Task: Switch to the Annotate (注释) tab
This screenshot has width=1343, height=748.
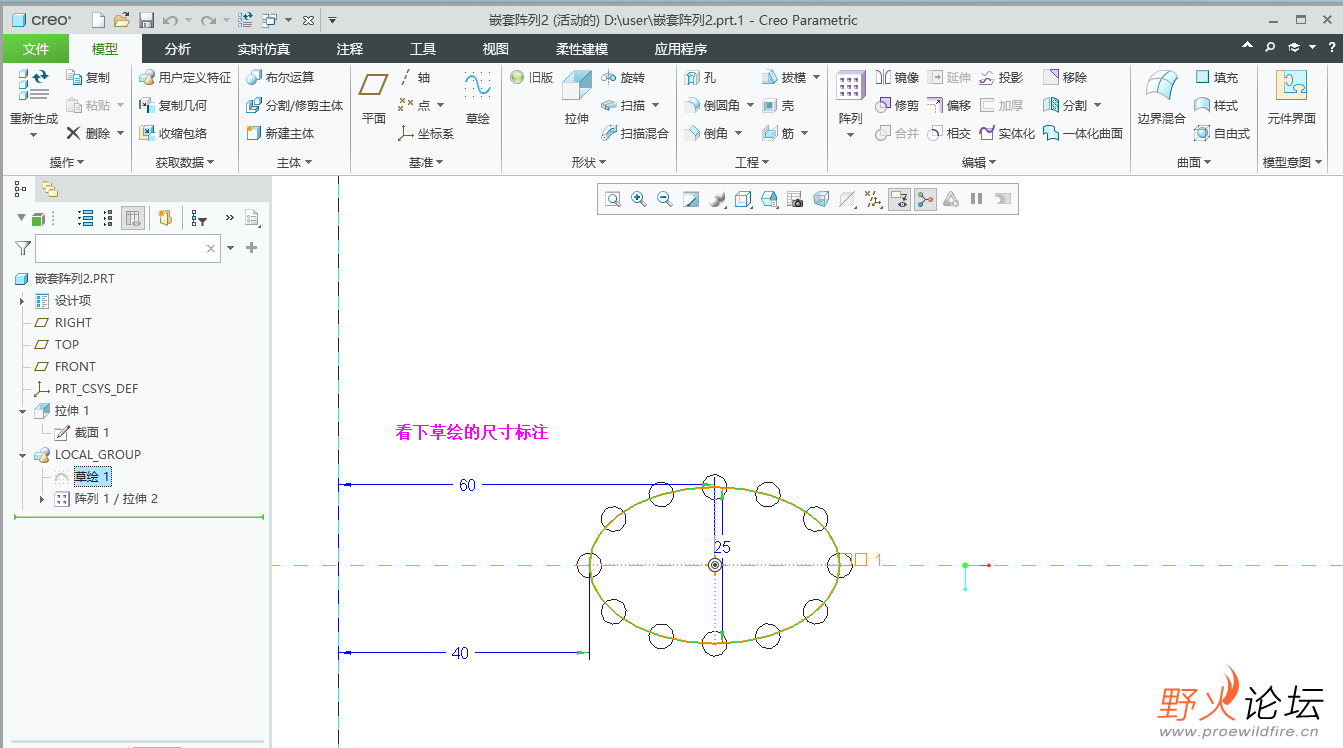Action: tap(350, 49)
